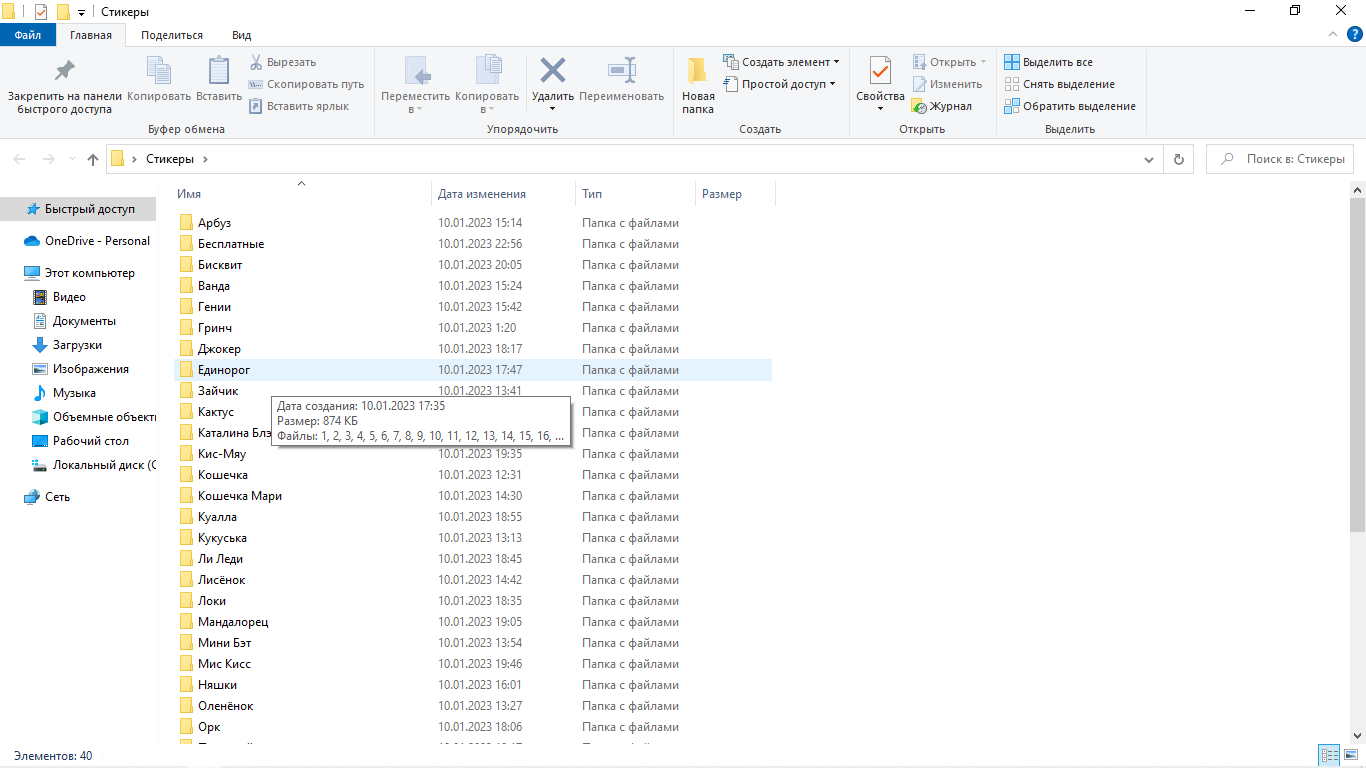Click the up arrow navigation button
This screenshot has width=1366, height=768.
coord(93,159)
